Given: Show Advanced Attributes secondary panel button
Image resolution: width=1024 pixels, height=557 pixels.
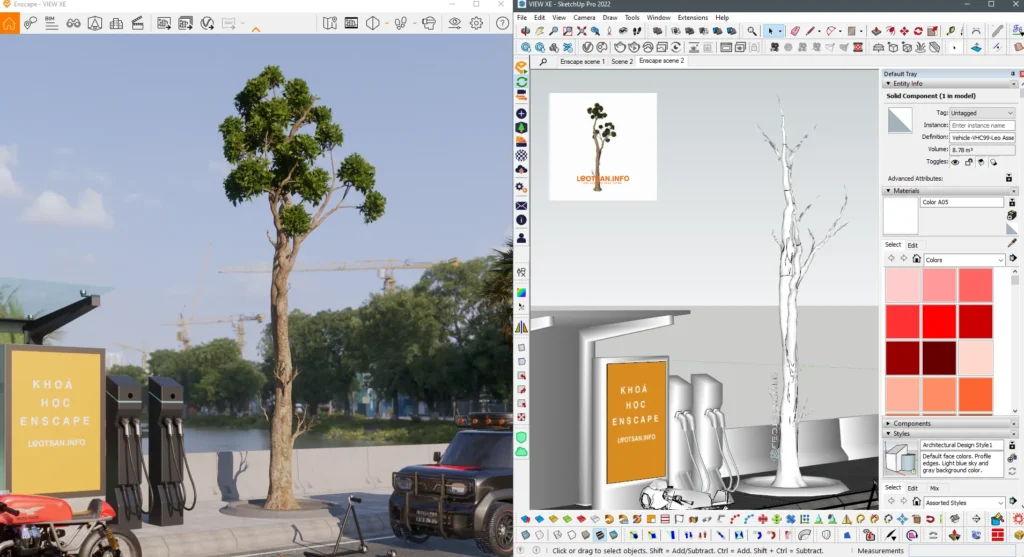Looking at the screenshot, I should (x=1009, y=178).
